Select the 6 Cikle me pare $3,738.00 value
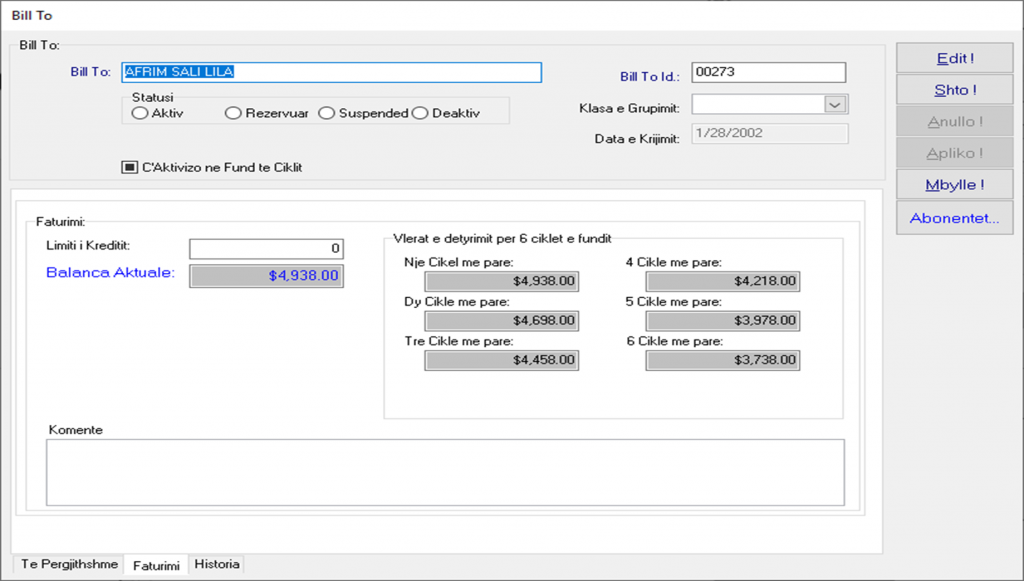Viewport: 1024px width, 581px height. (x=723, y=360)
